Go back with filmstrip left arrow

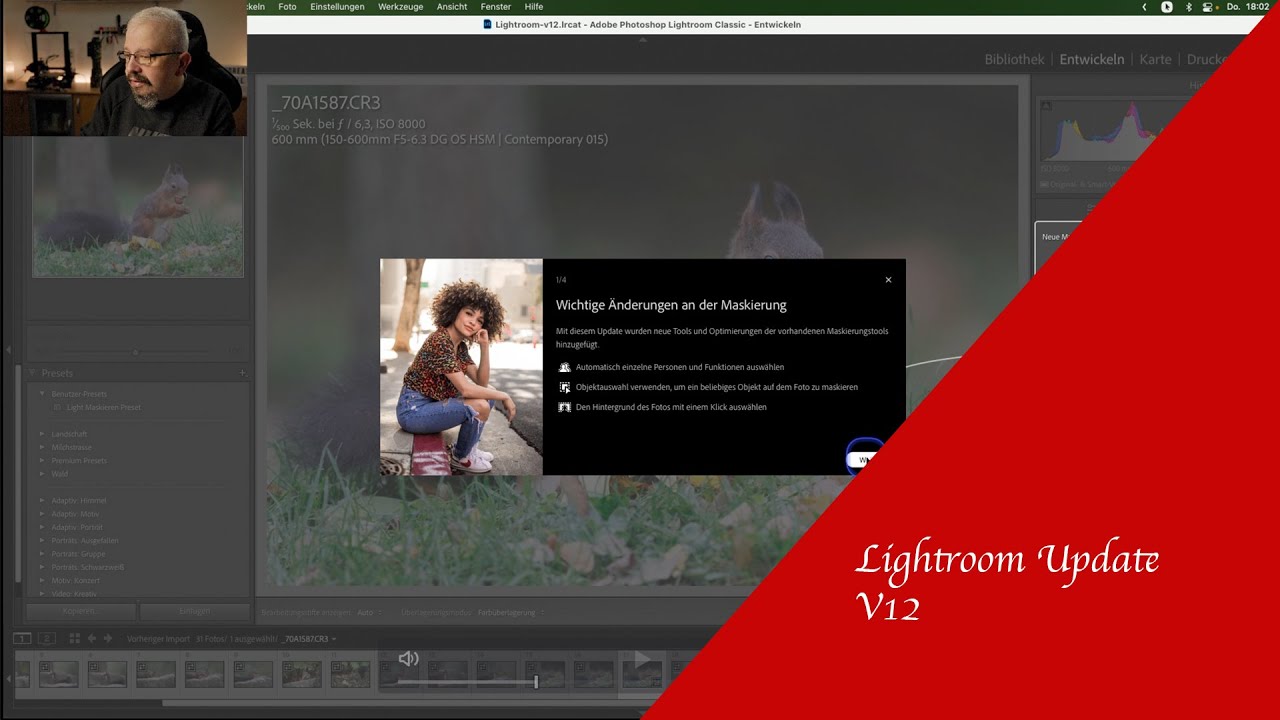[x=92, y=638]
